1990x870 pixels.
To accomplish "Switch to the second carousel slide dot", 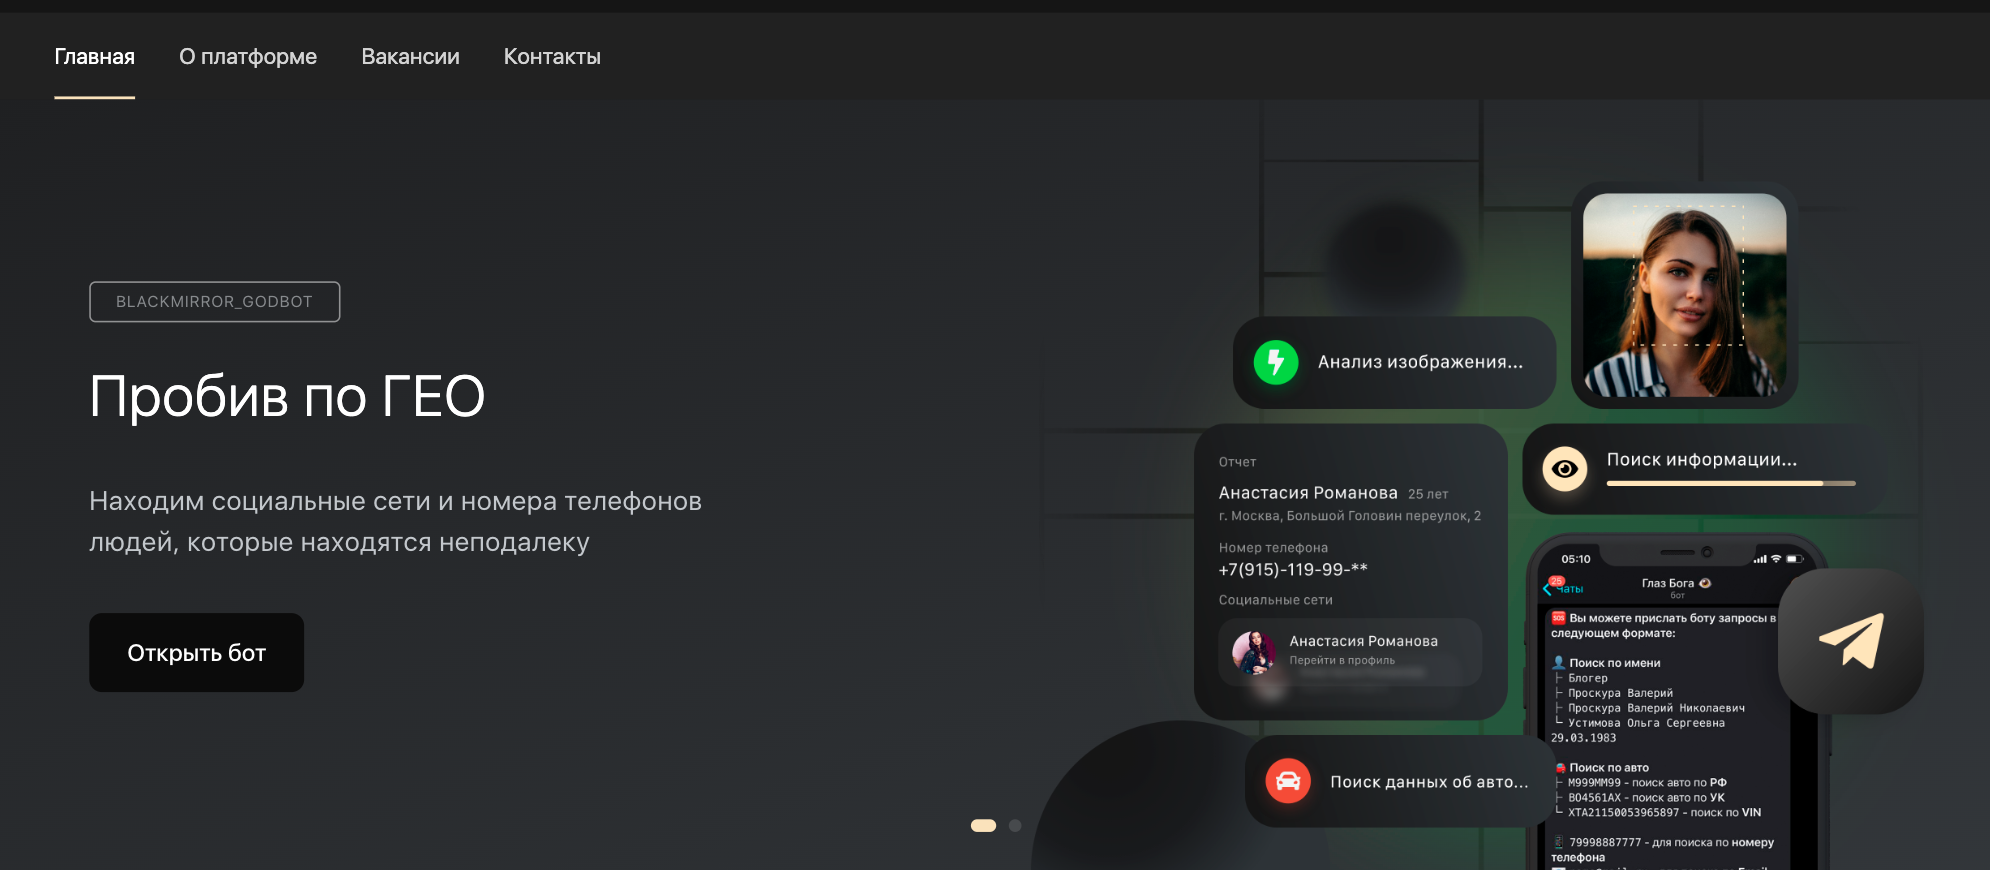I will (x=1015, y=825).
